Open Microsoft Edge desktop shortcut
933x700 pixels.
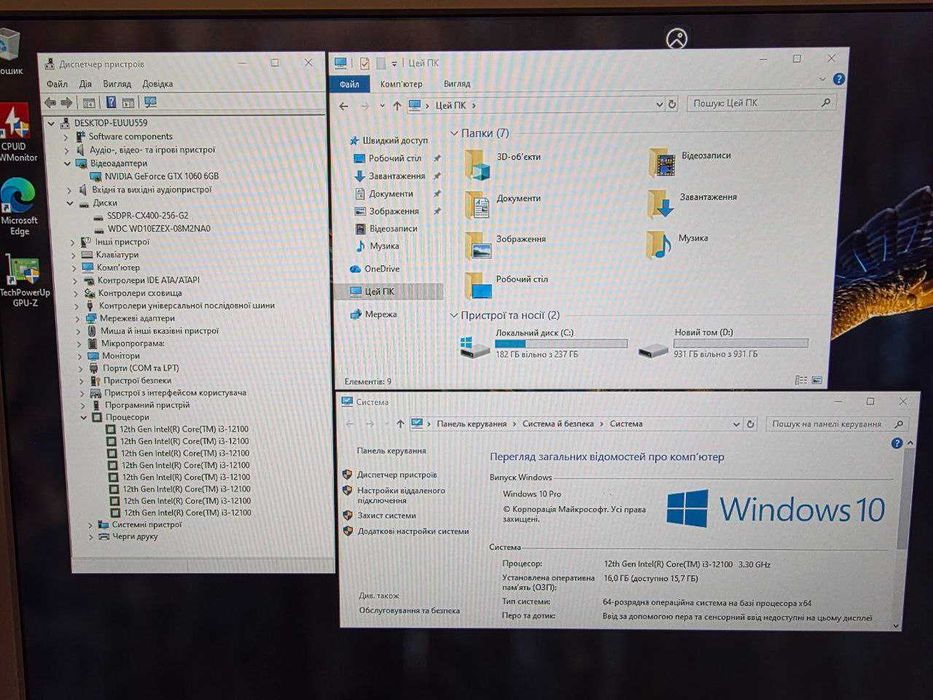(x=18, y=207)
